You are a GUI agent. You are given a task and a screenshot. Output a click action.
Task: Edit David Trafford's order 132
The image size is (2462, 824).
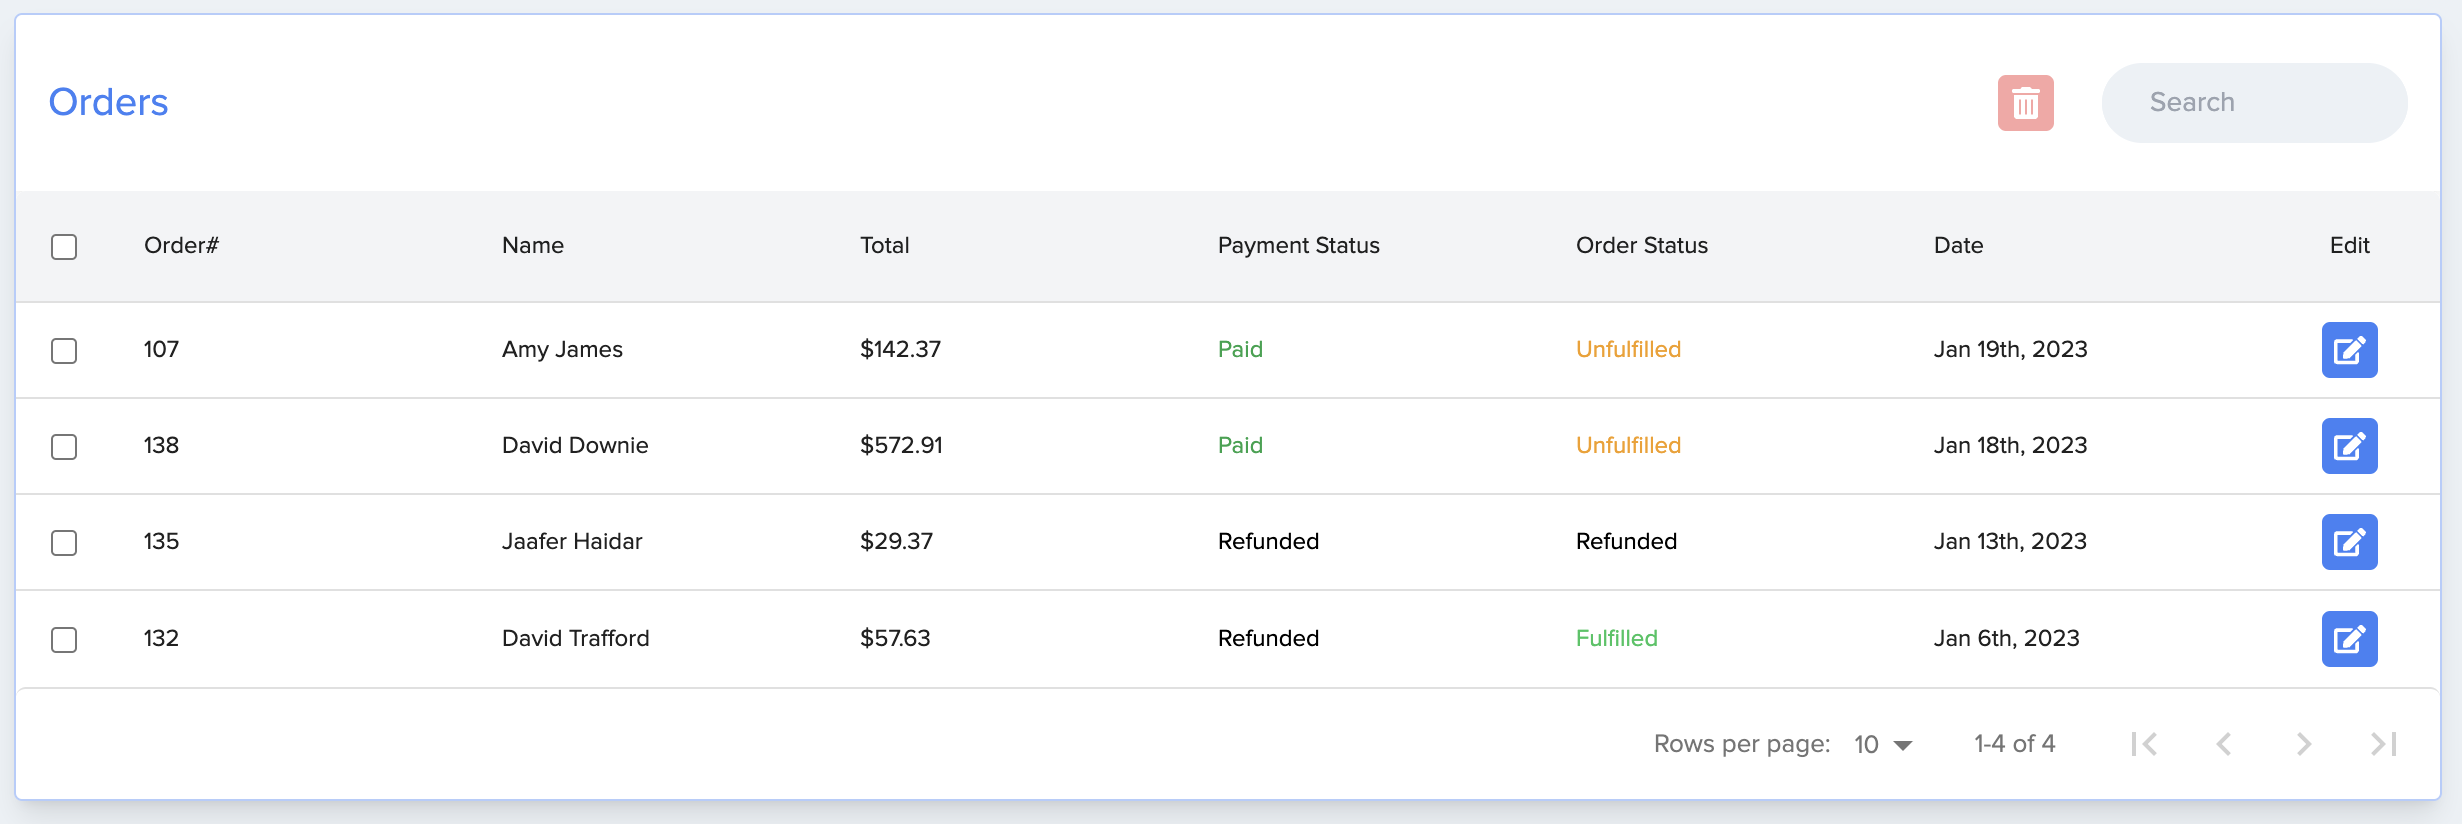[x=2348, y=639]
